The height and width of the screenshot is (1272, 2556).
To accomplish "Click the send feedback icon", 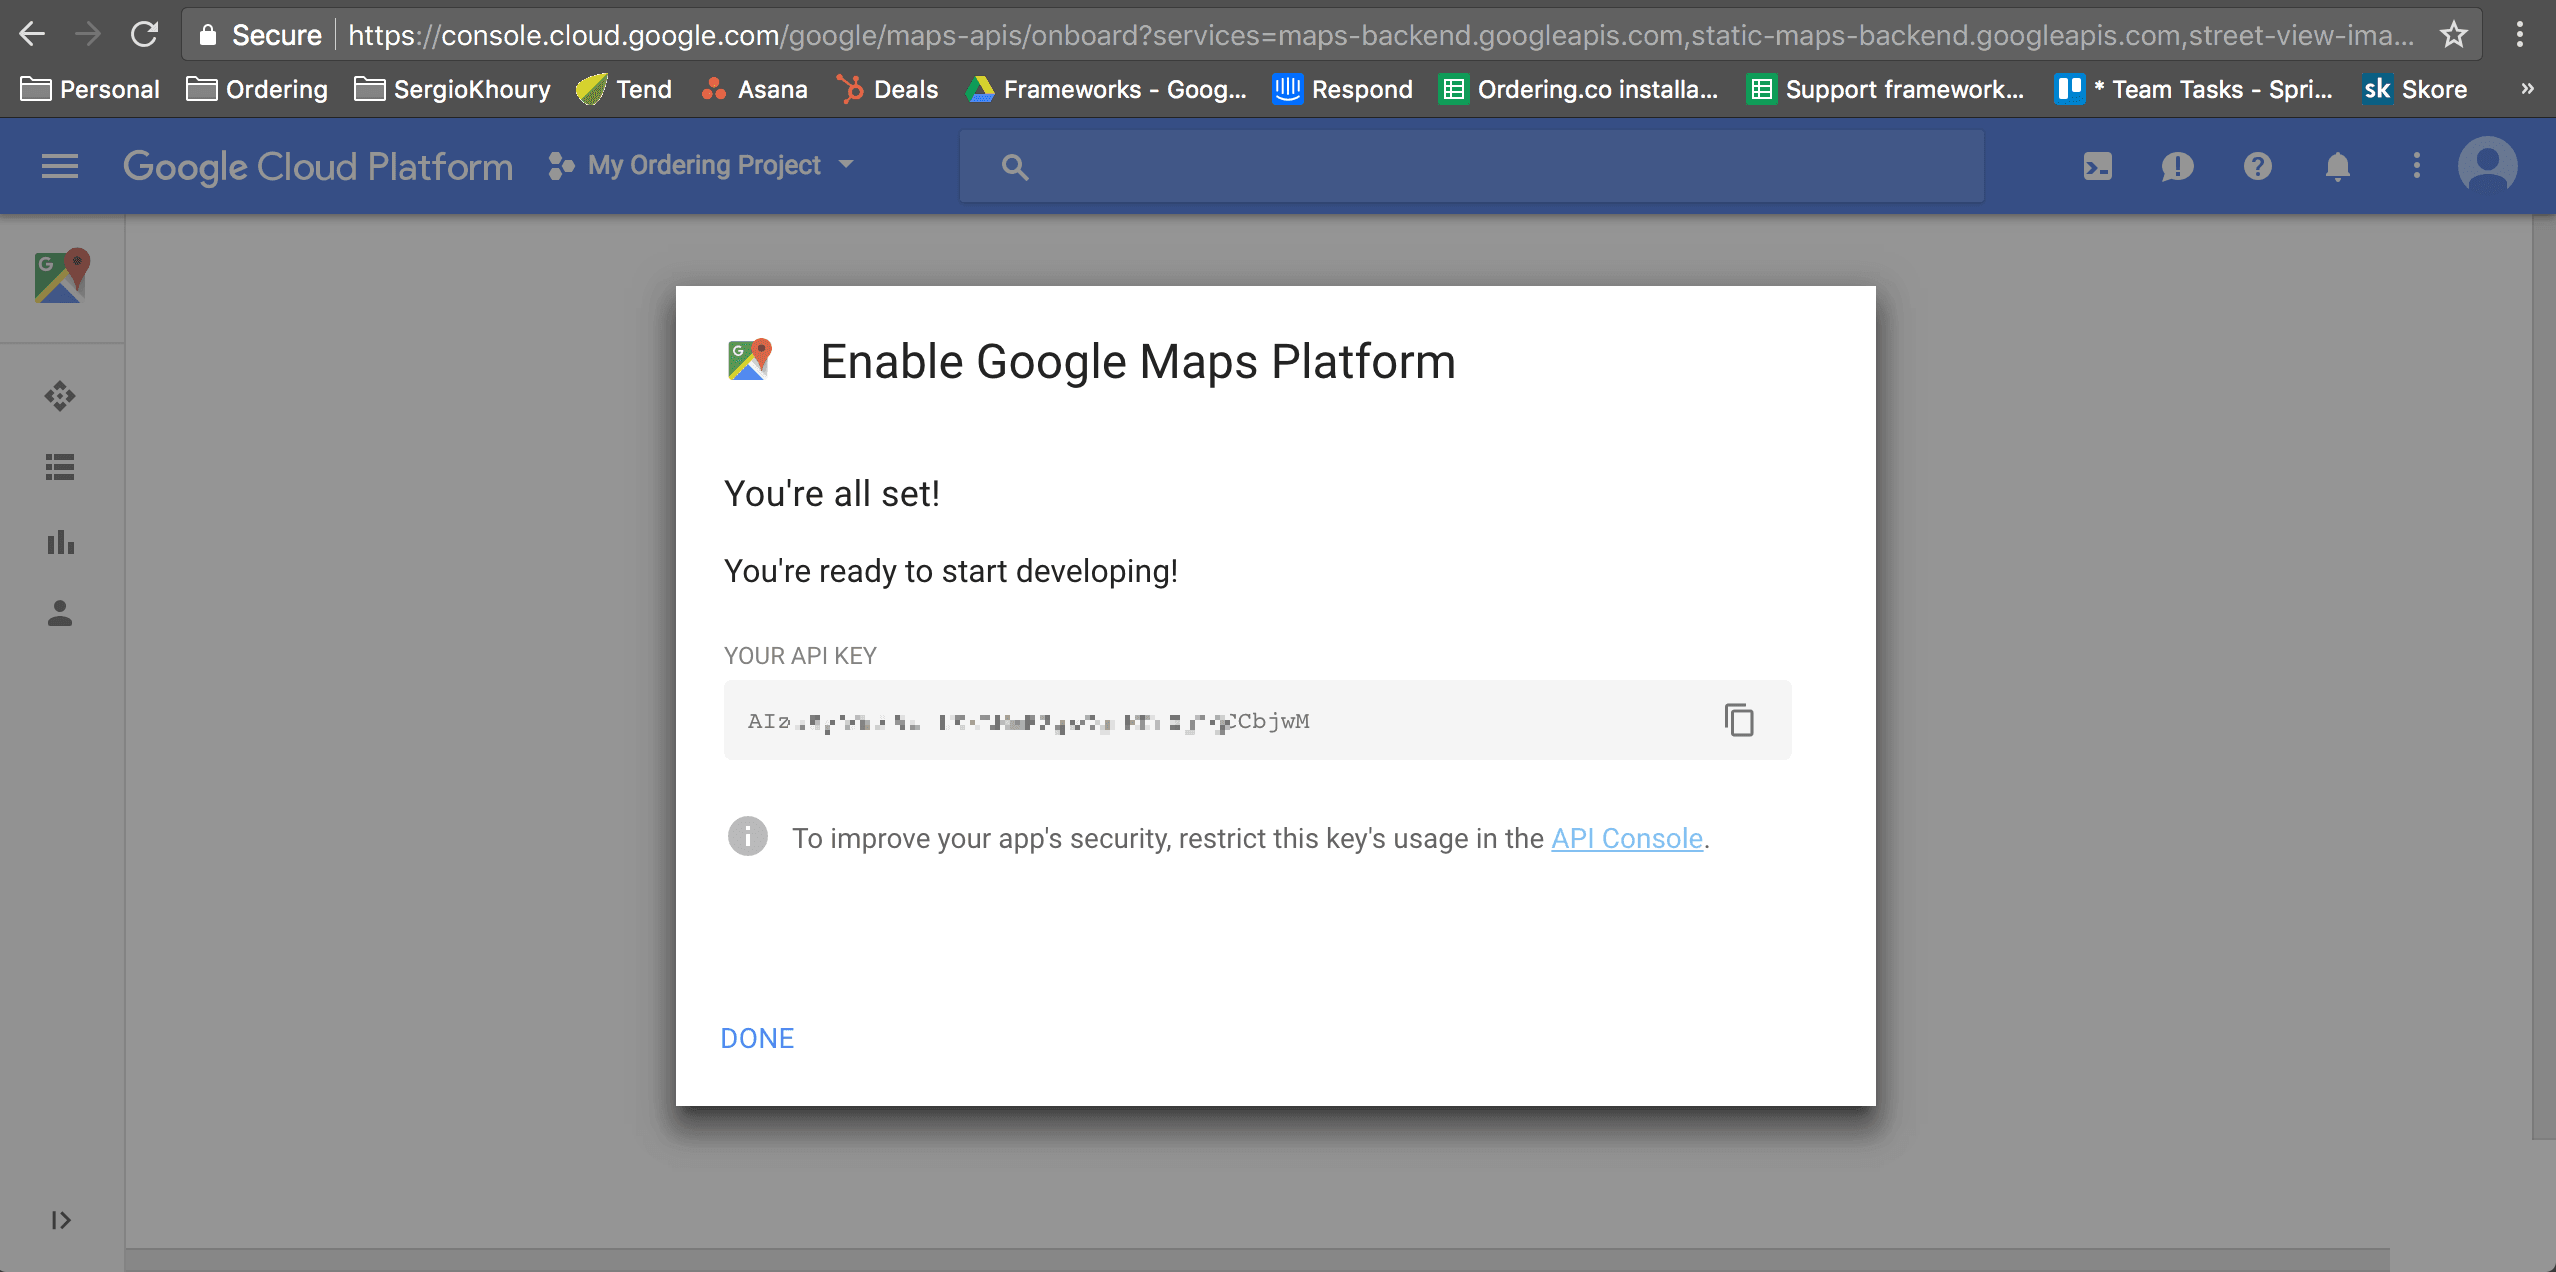I will 2177,166.
